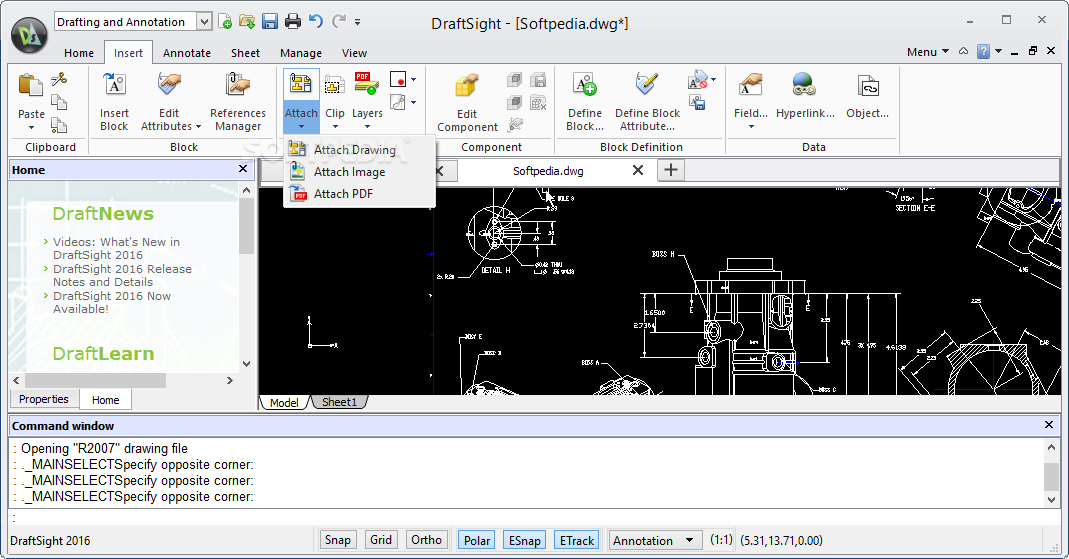The width and height of the screenshot is (1069, 559).
Task: Expand the Clip dropdown arrow
Action: pos(335,127)
